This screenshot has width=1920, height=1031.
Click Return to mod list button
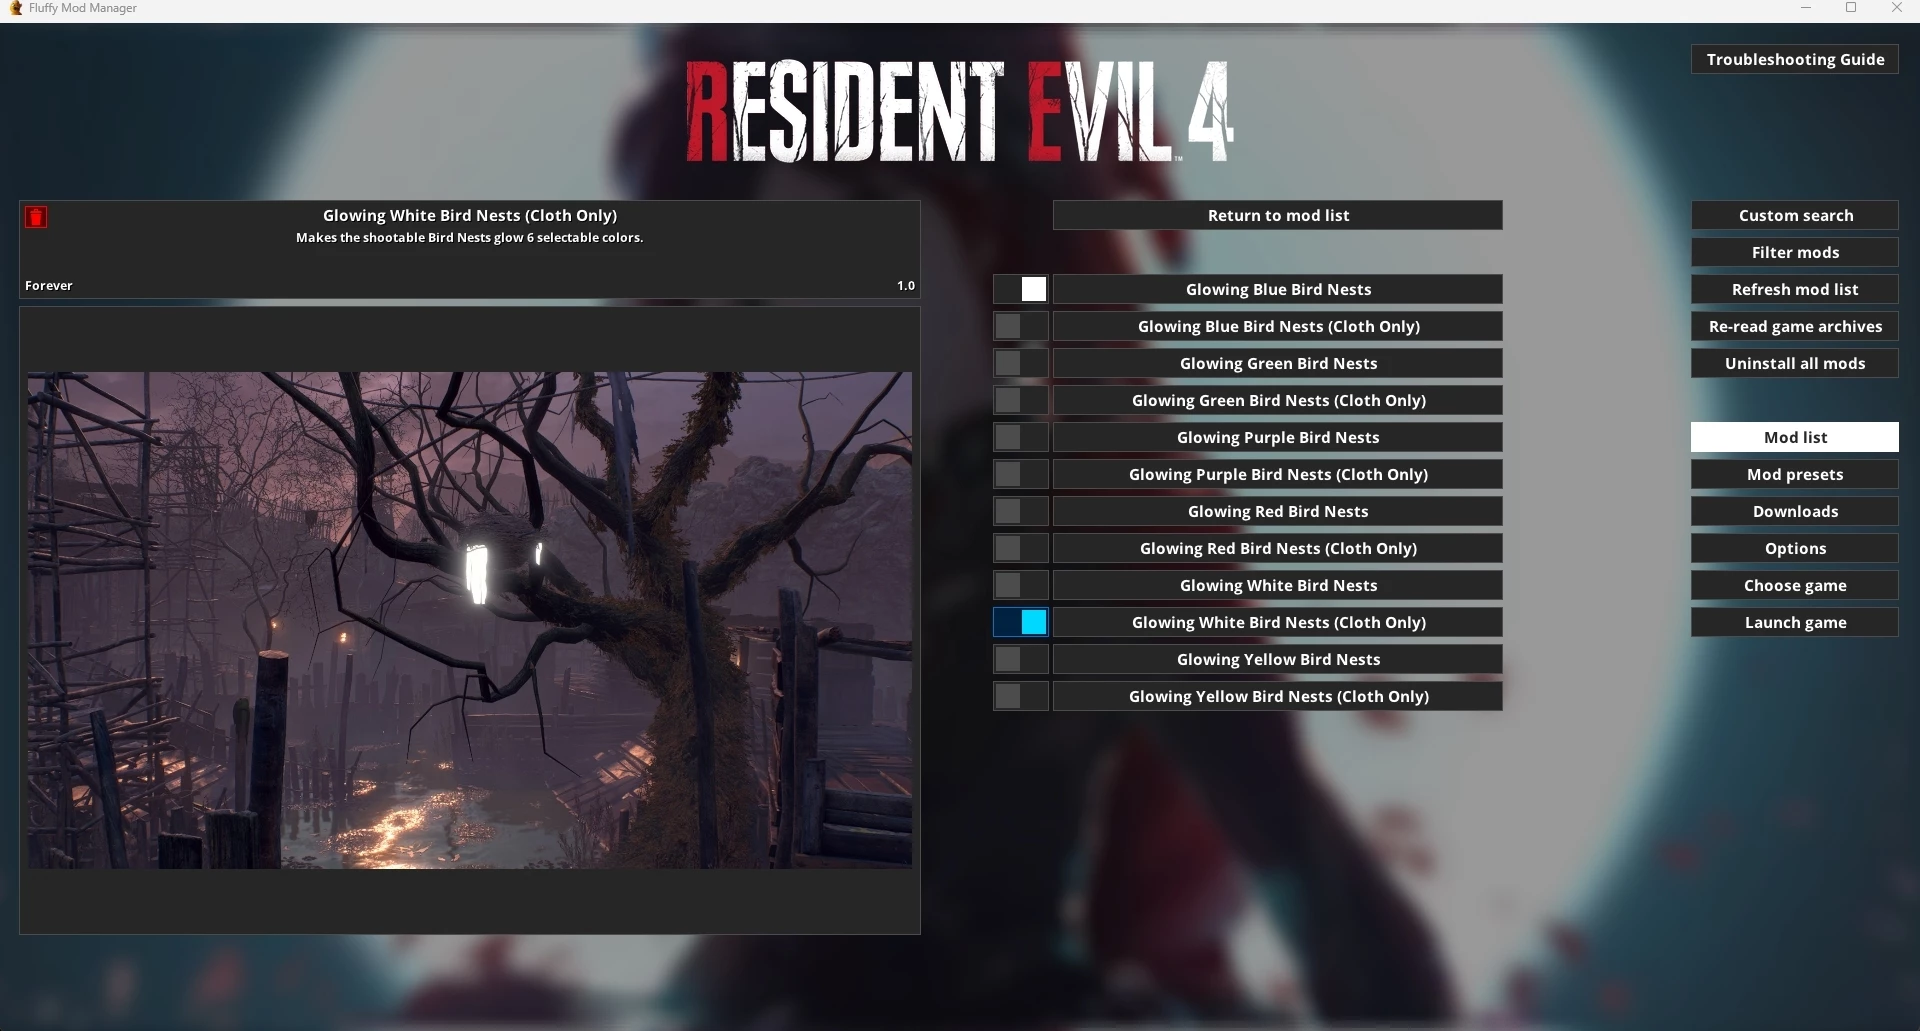1278,215
